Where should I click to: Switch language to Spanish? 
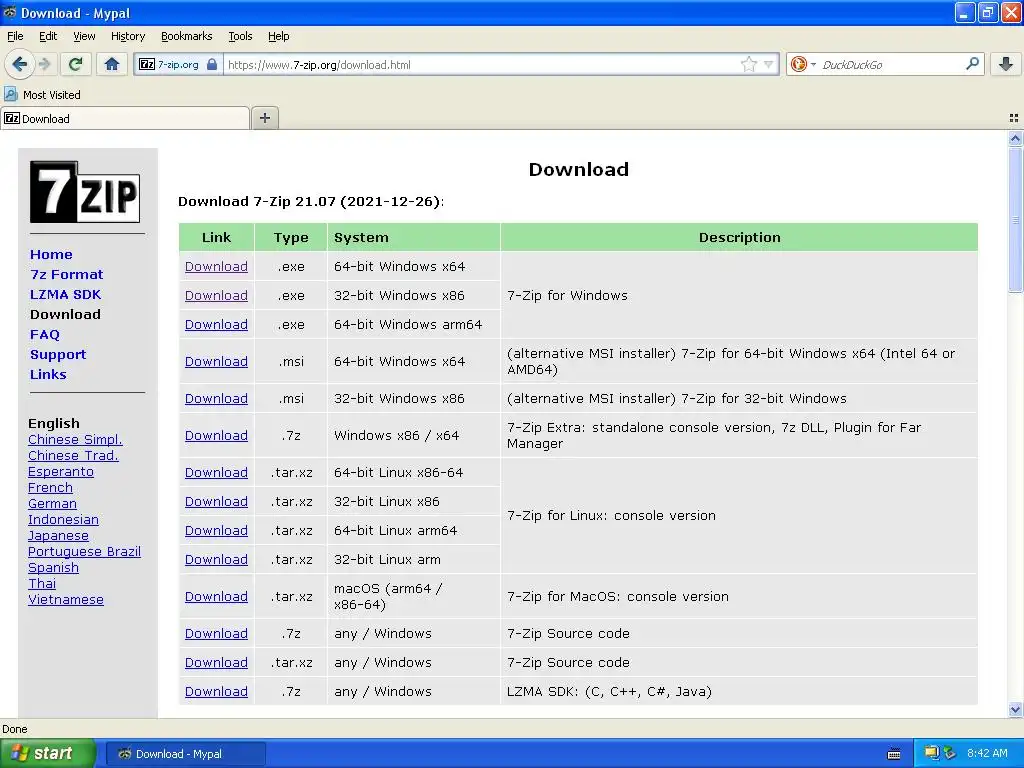tap(53, 568)
